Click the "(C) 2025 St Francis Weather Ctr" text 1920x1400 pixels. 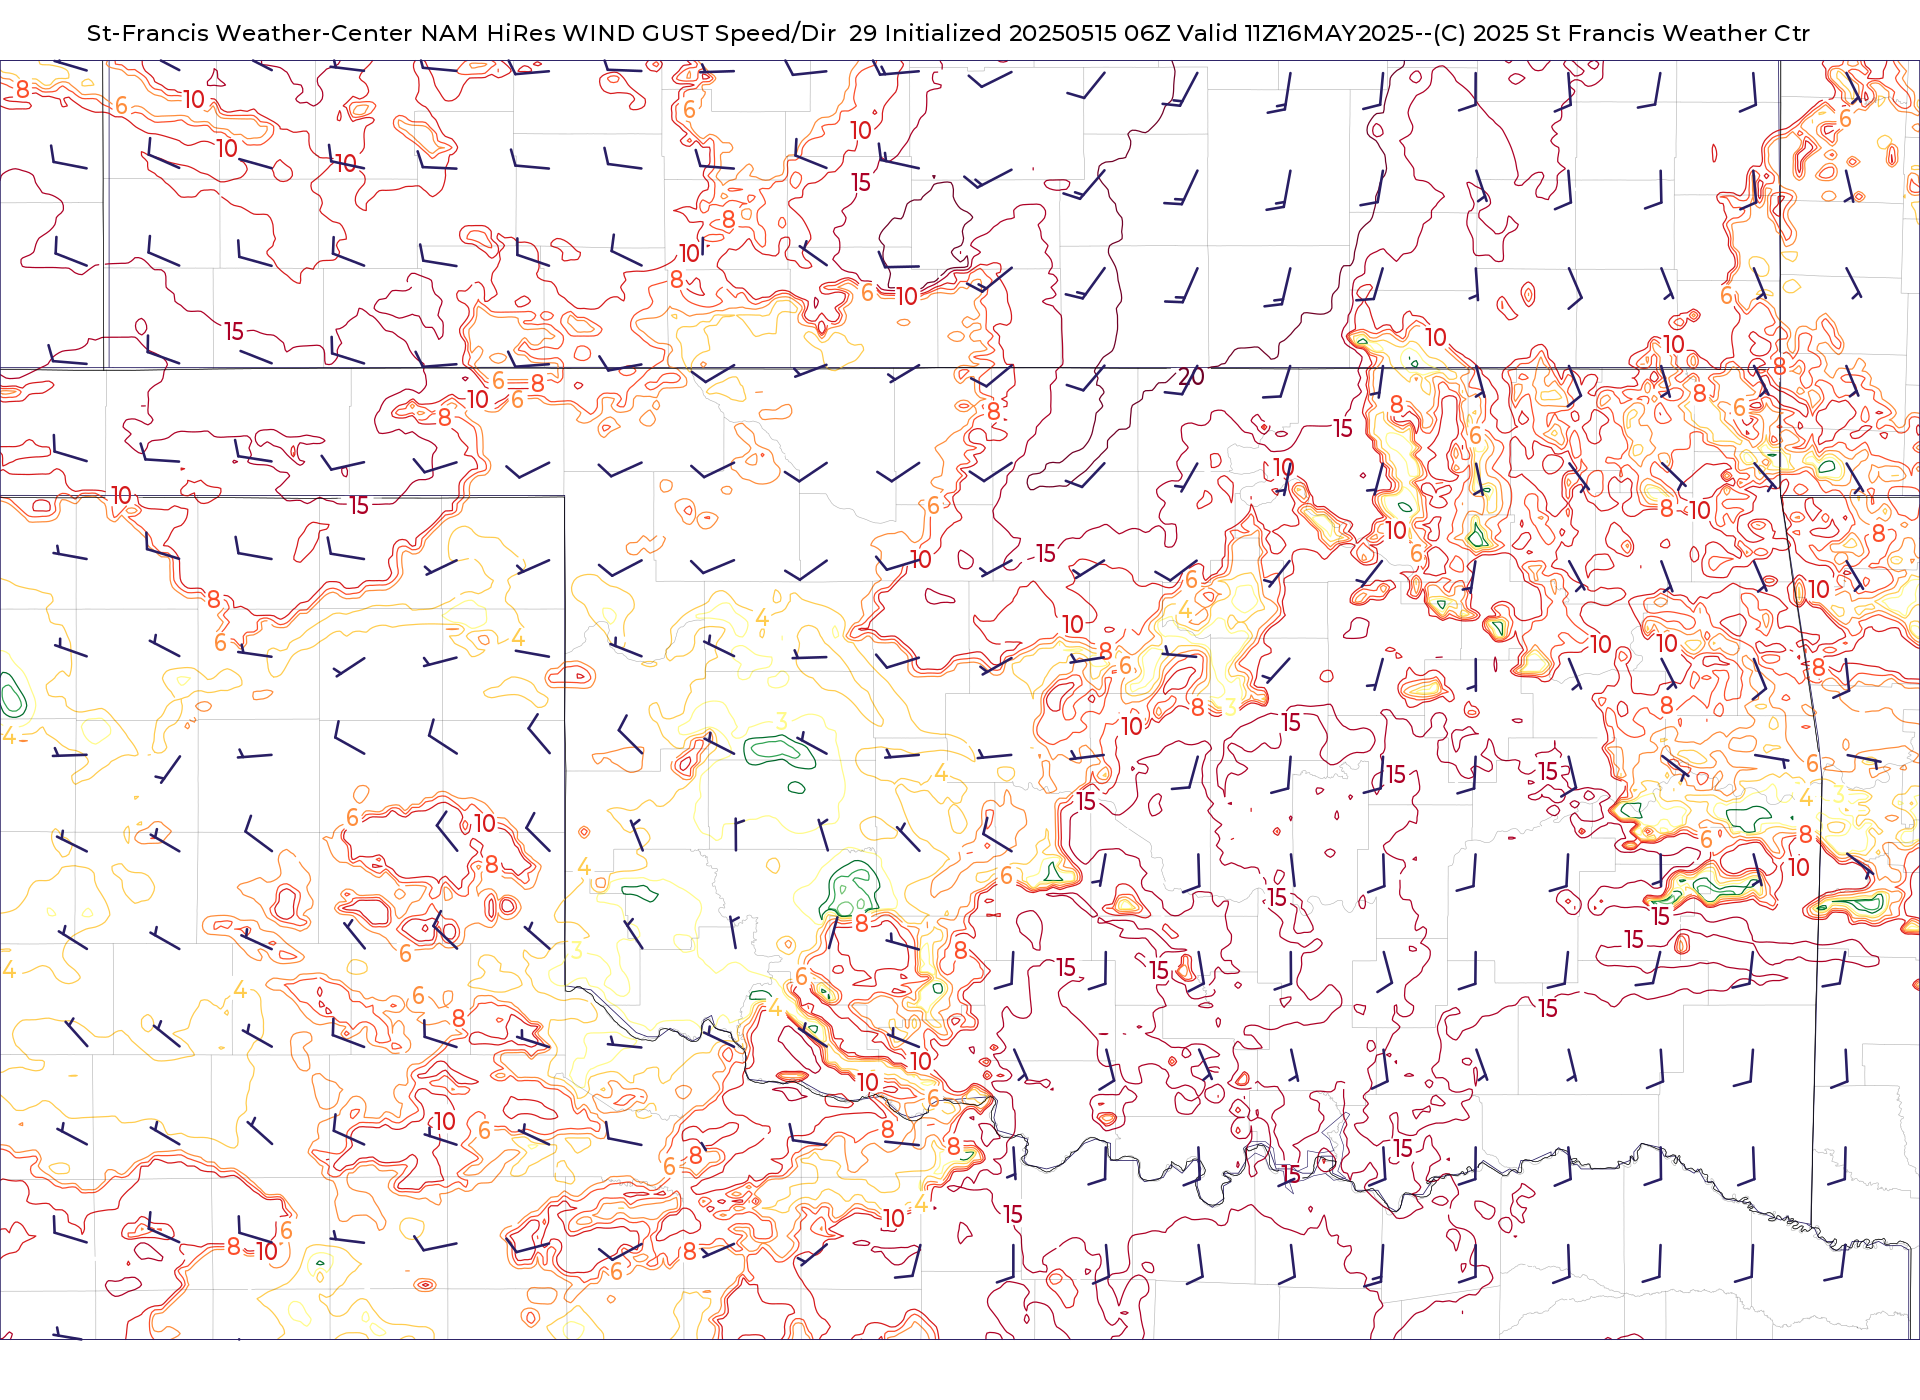pos(1621,33)
